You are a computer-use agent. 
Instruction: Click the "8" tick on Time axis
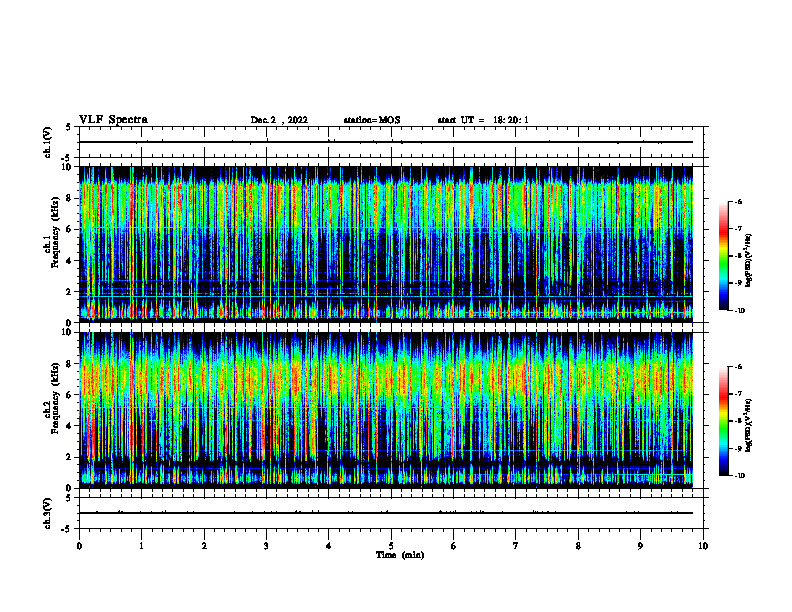click(578, 546)
